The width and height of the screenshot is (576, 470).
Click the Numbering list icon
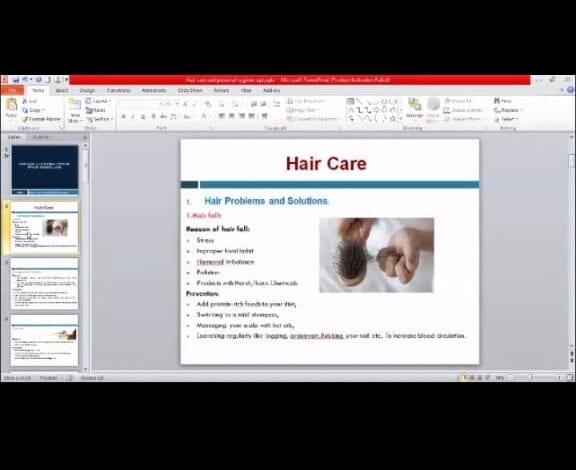tap(235, 104)
